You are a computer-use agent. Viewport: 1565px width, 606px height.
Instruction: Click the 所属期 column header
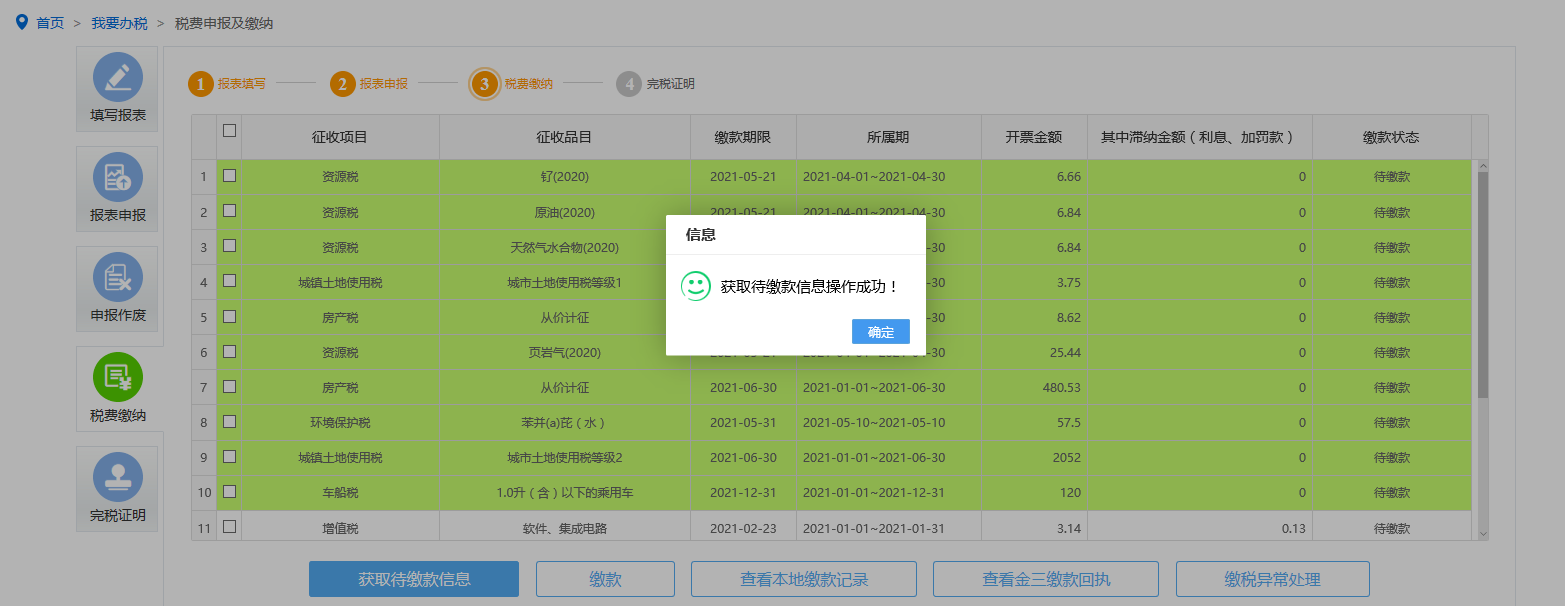click(x=888, y=137)
